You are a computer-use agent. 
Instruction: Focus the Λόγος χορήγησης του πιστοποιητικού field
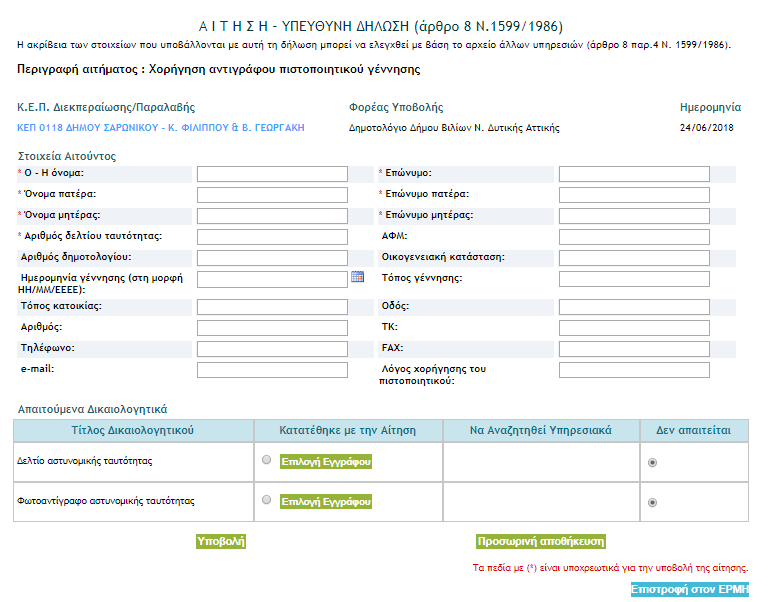pos(634,370)
